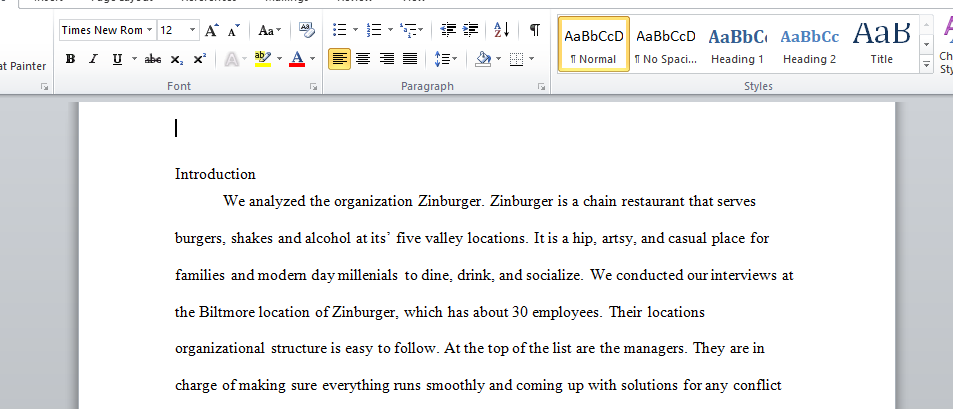
Task: Apply the No Spacing style
Action: 666,44
